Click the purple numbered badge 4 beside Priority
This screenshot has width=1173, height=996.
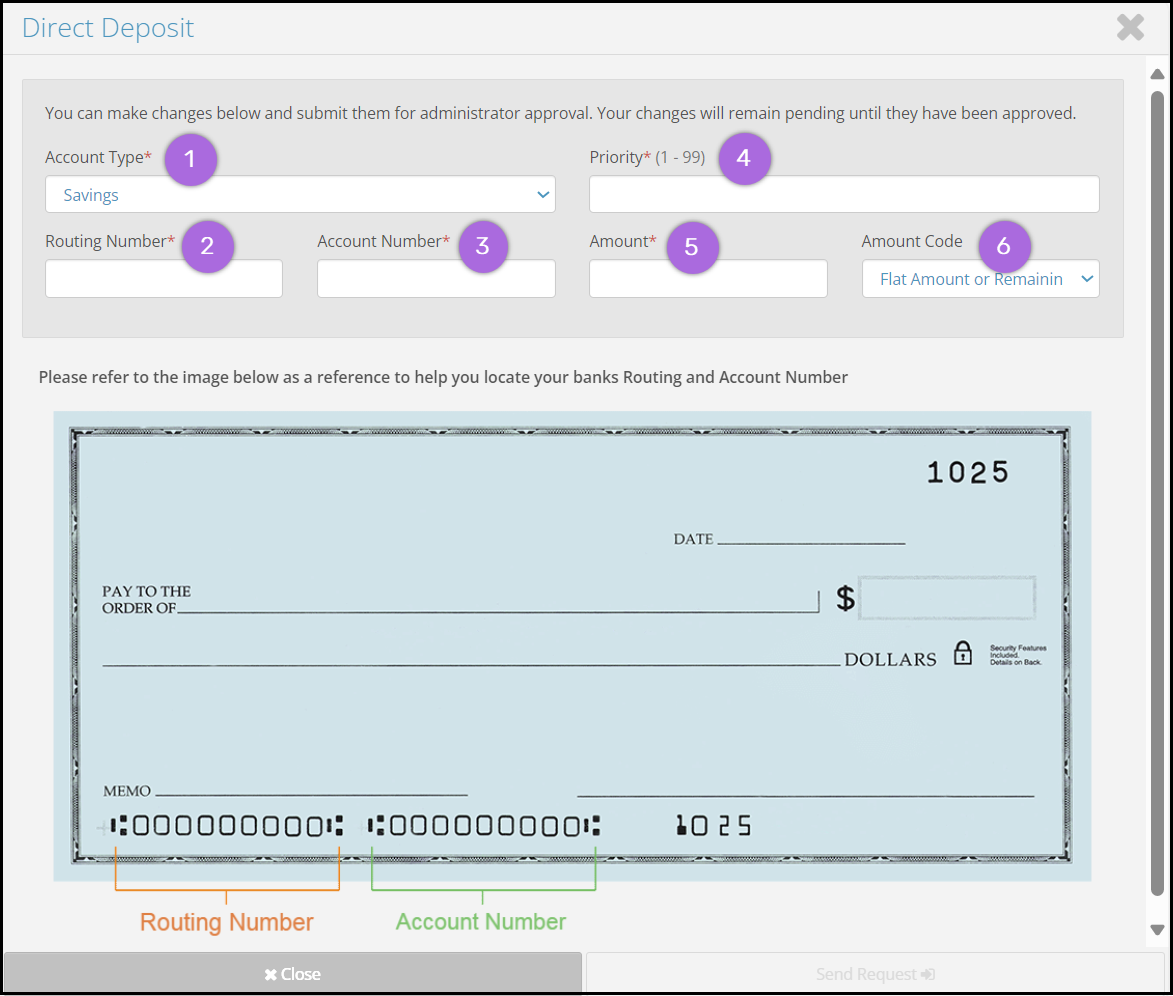(745, 158)
